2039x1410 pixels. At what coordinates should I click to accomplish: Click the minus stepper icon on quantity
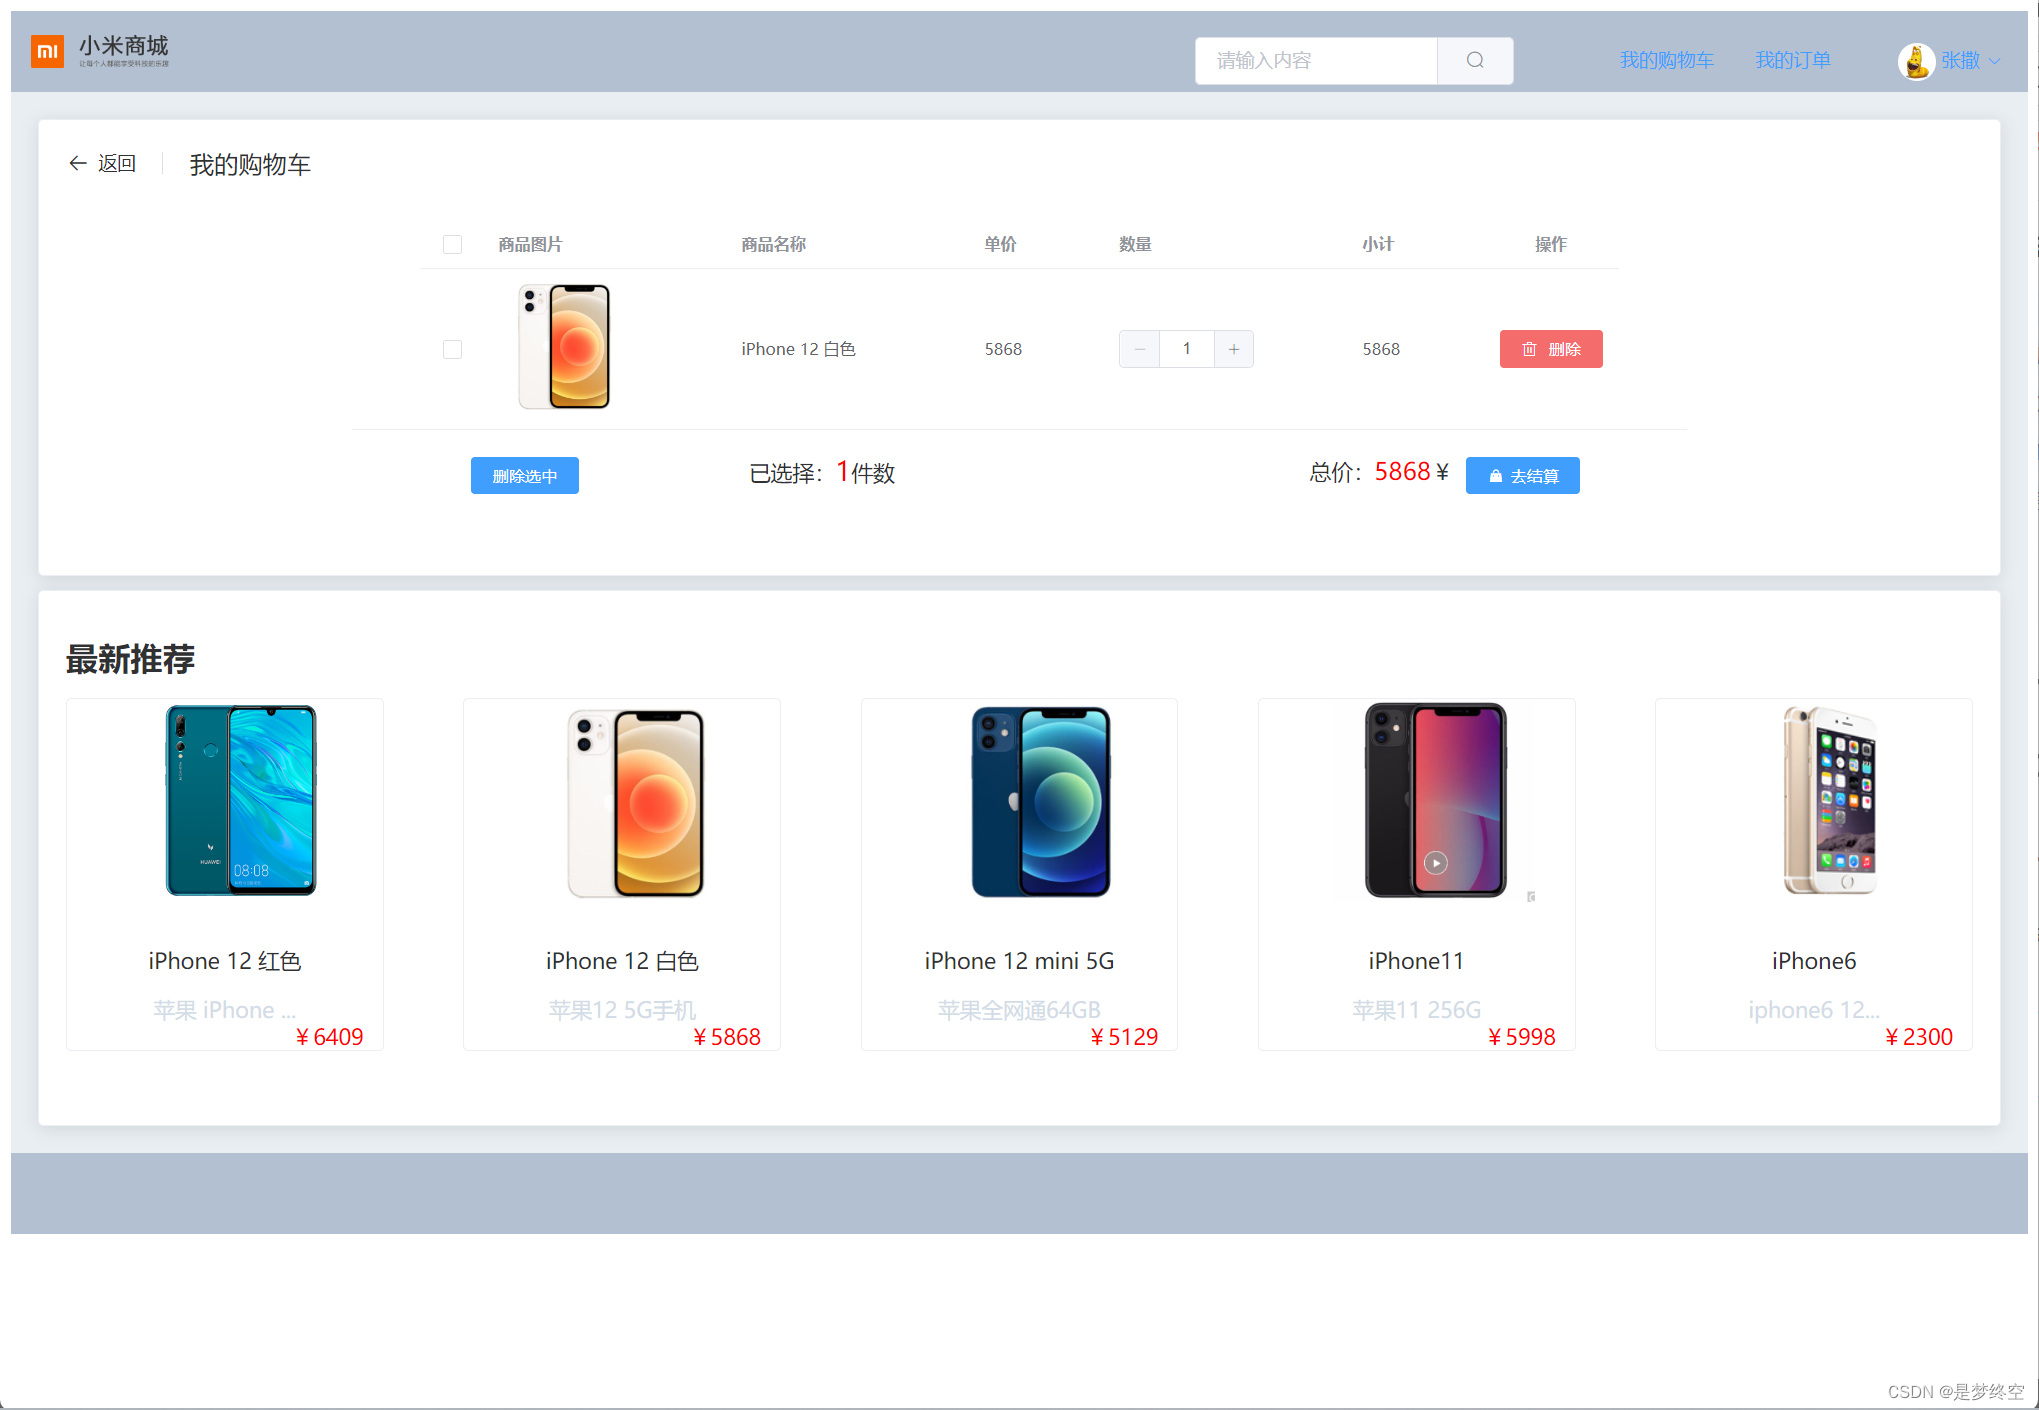[1139, 347]
